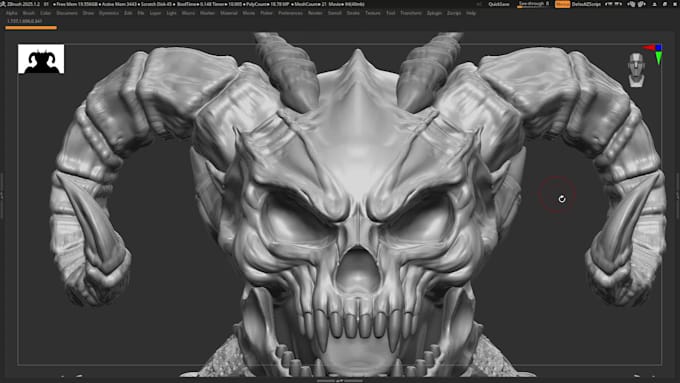The height and width of the screenshot is (383, 680).
Task: Click the previous UI layout arrows icon
Action: coord(609,4)
